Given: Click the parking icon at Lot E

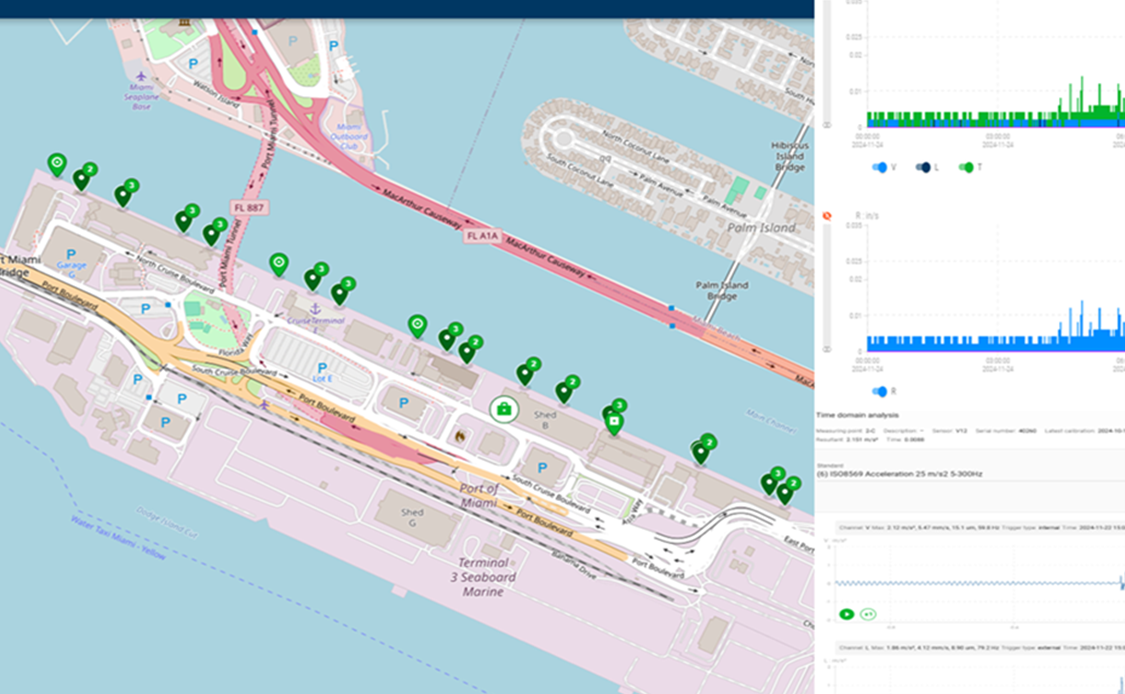Looking at the screenshot, I should point(323,368).
